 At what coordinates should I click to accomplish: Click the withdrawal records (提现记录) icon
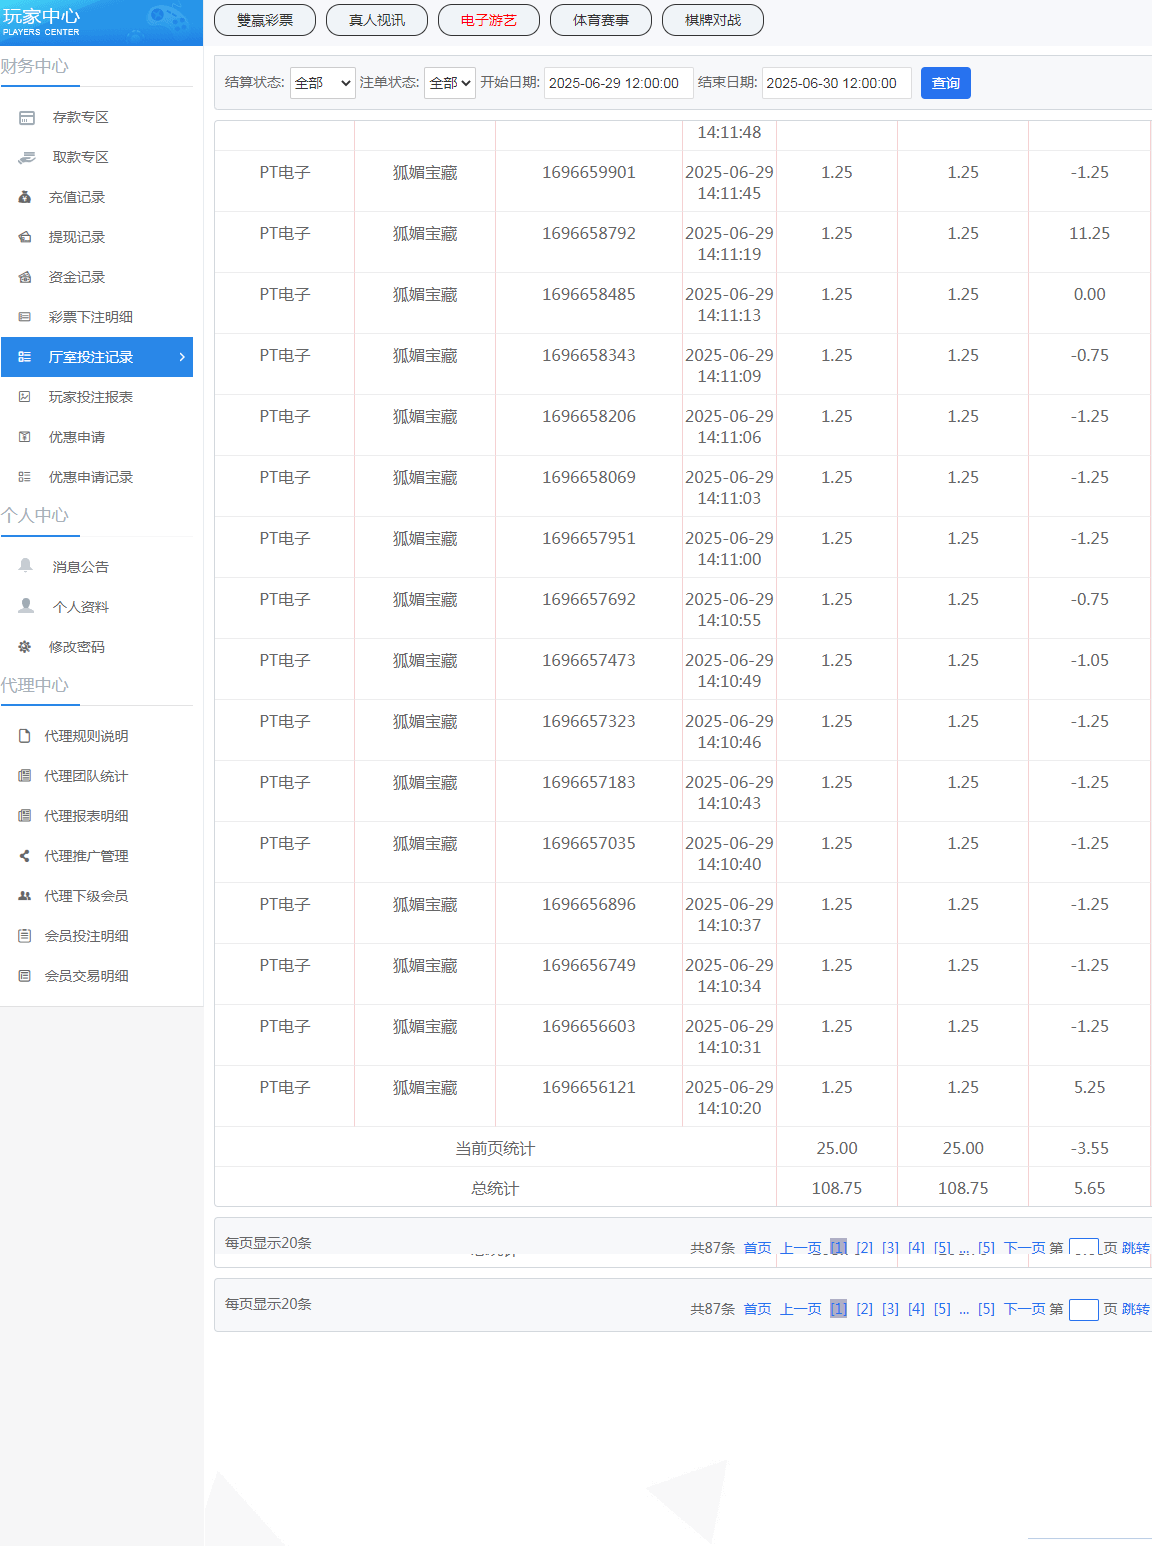[25, 238]
